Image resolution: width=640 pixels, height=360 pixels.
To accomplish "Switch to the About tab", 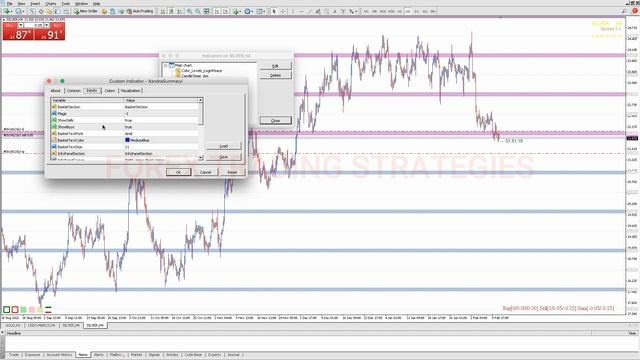I will pos(56,91).
